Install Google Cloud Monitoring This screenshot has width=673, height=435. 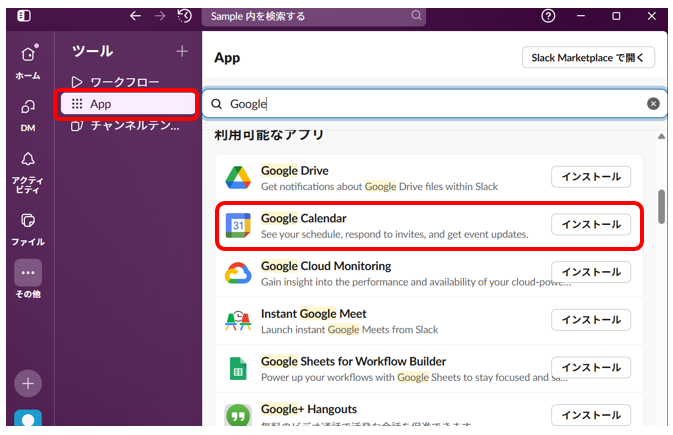(x=591, y=272)
